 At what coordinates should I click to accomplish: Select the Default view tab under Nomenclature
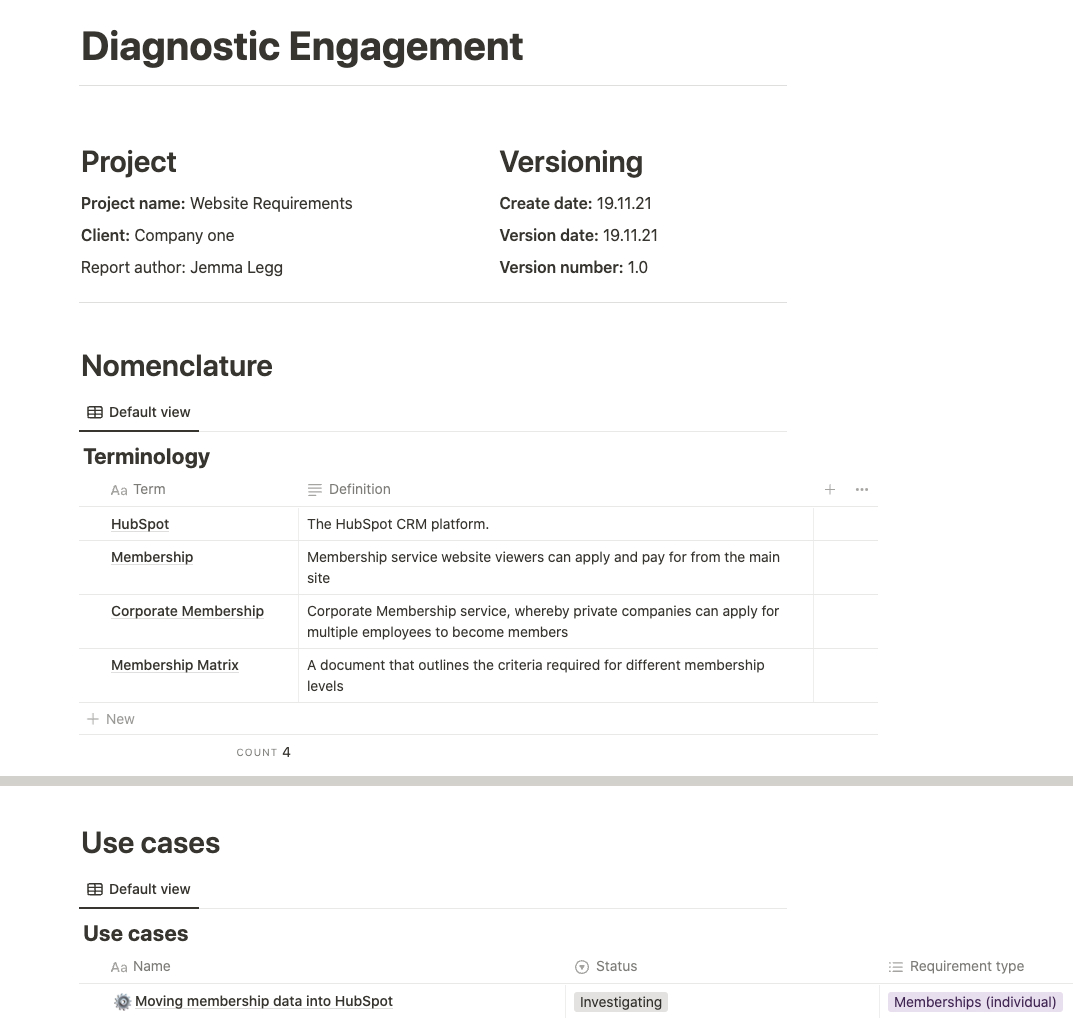(x=149, y=412)
